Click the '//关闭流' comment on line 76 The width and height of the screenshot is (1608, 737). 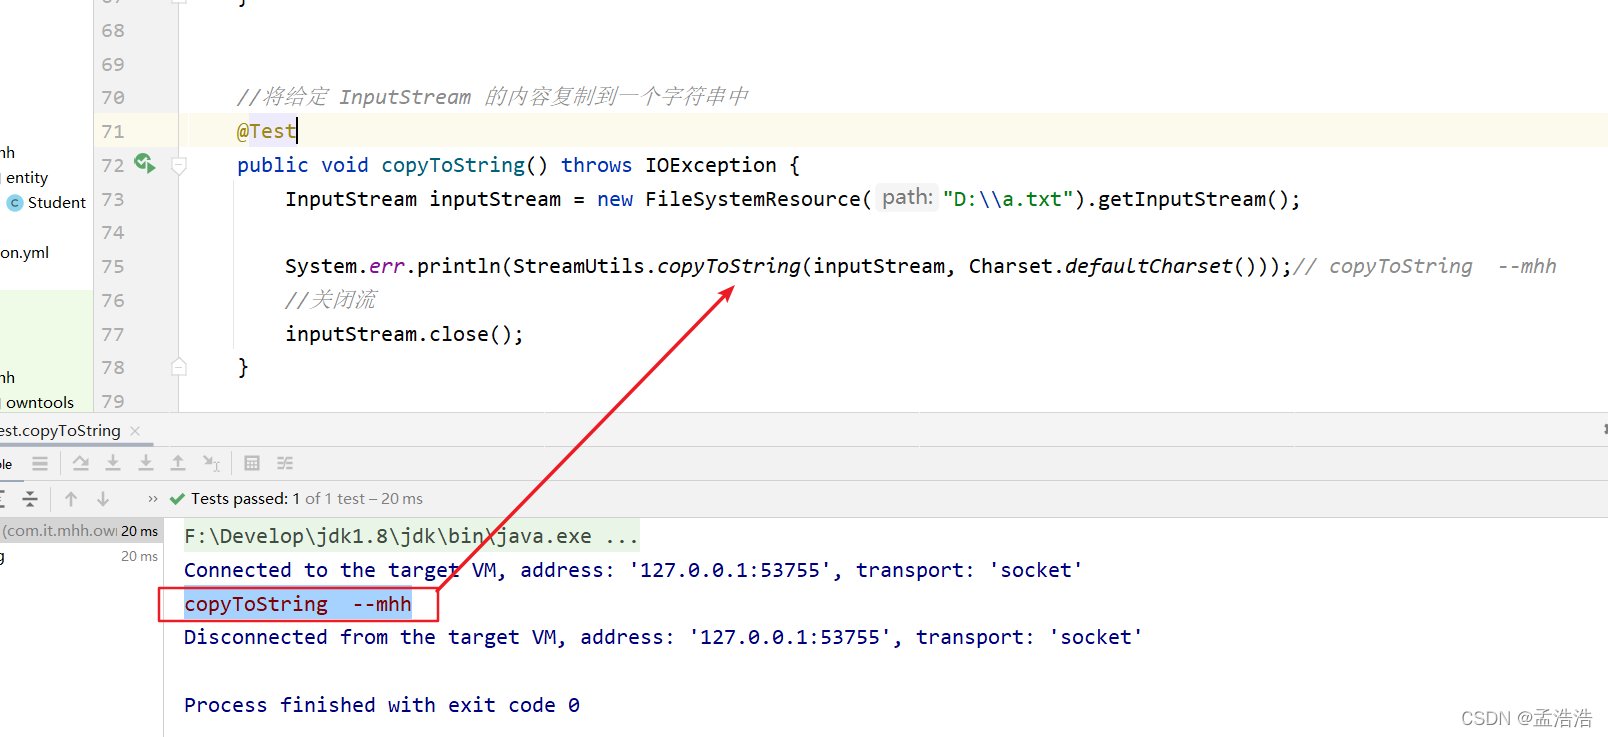(331, 300)
